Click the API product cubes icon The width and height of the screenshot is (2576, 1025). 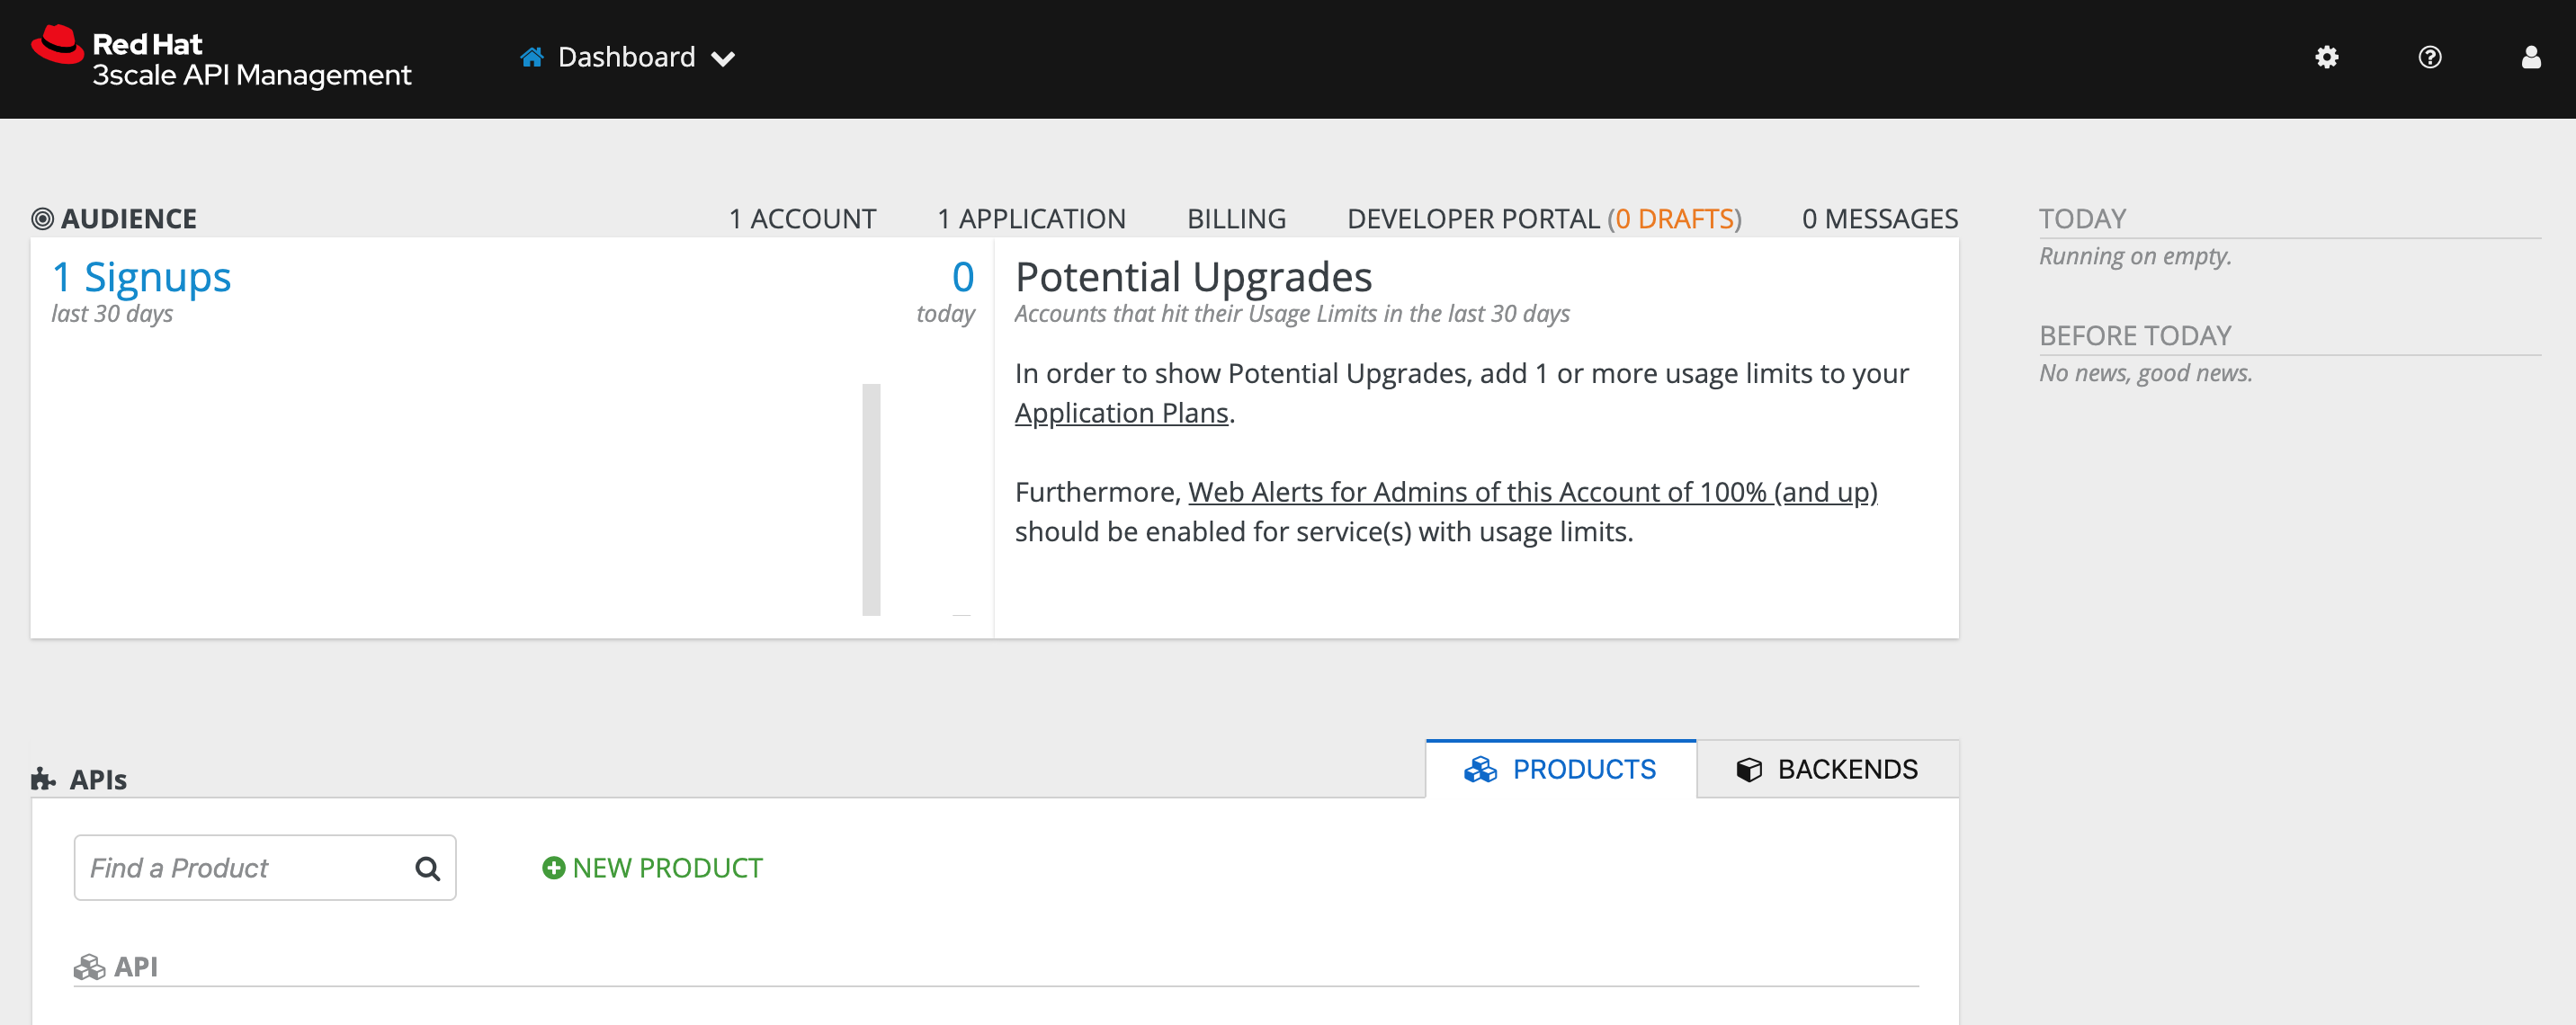coord(89,967)
